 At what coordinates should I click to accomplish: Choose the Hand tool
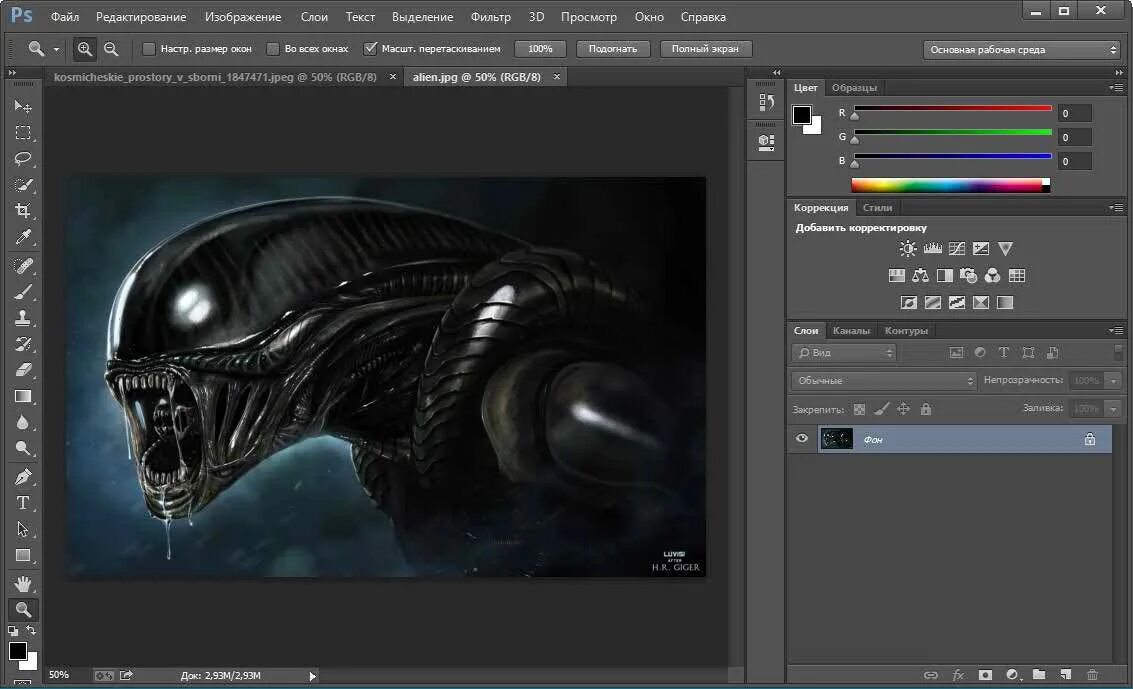pos(23,583)
